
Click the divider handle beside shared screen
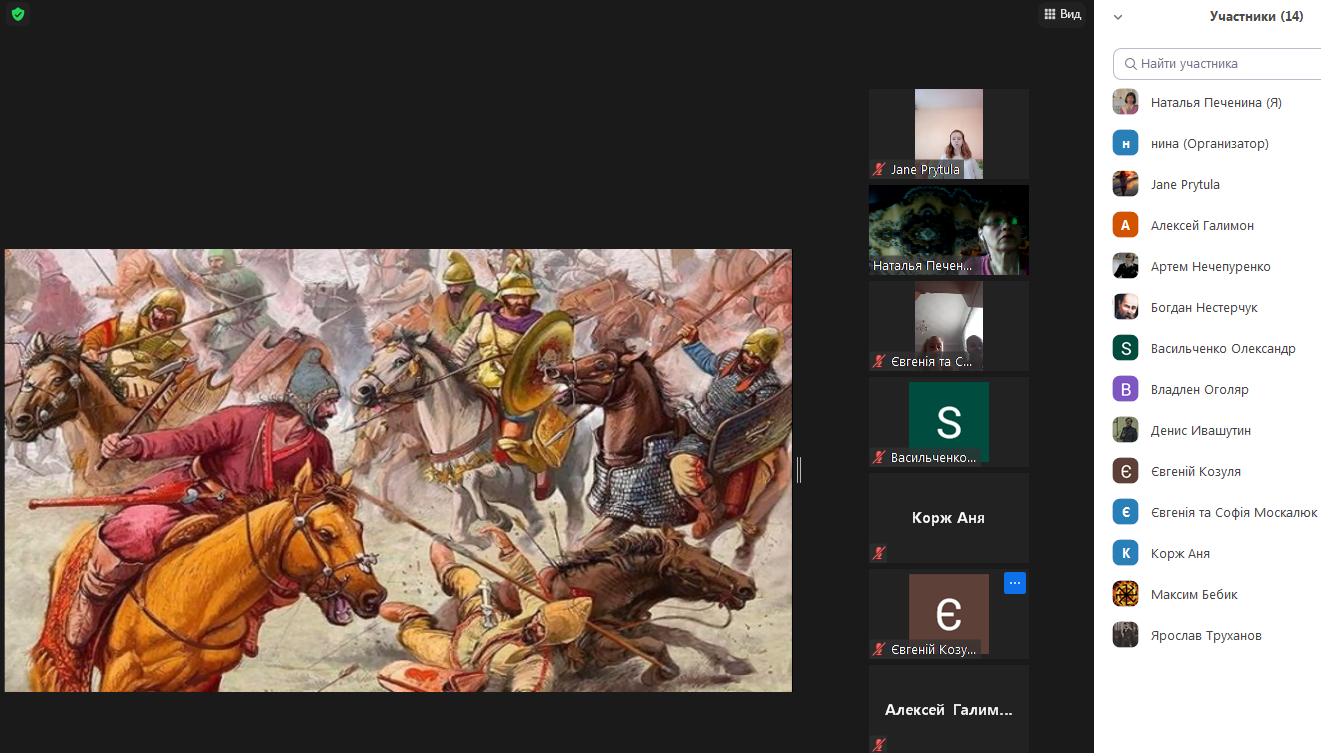[x=799, y=470]
